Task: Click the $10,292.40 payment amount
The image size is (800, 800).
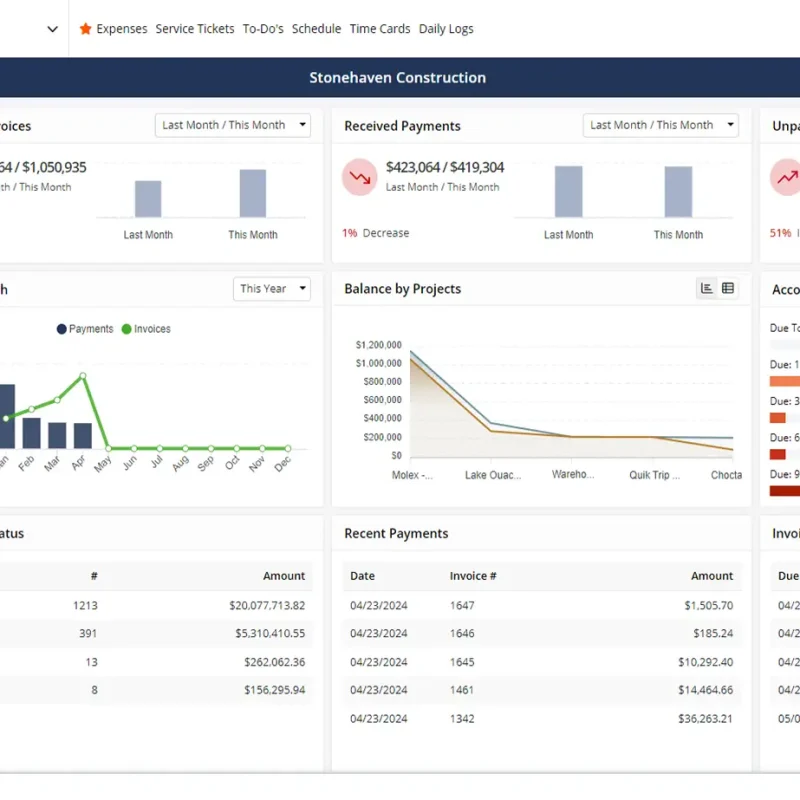Action: [x=706, y=662]
